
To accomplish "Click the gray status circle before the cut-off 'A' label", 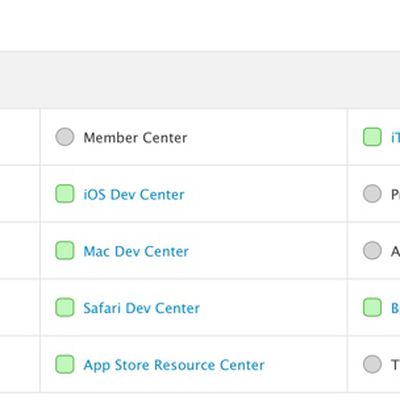I will pyautogui.click(x=372, y=250).
